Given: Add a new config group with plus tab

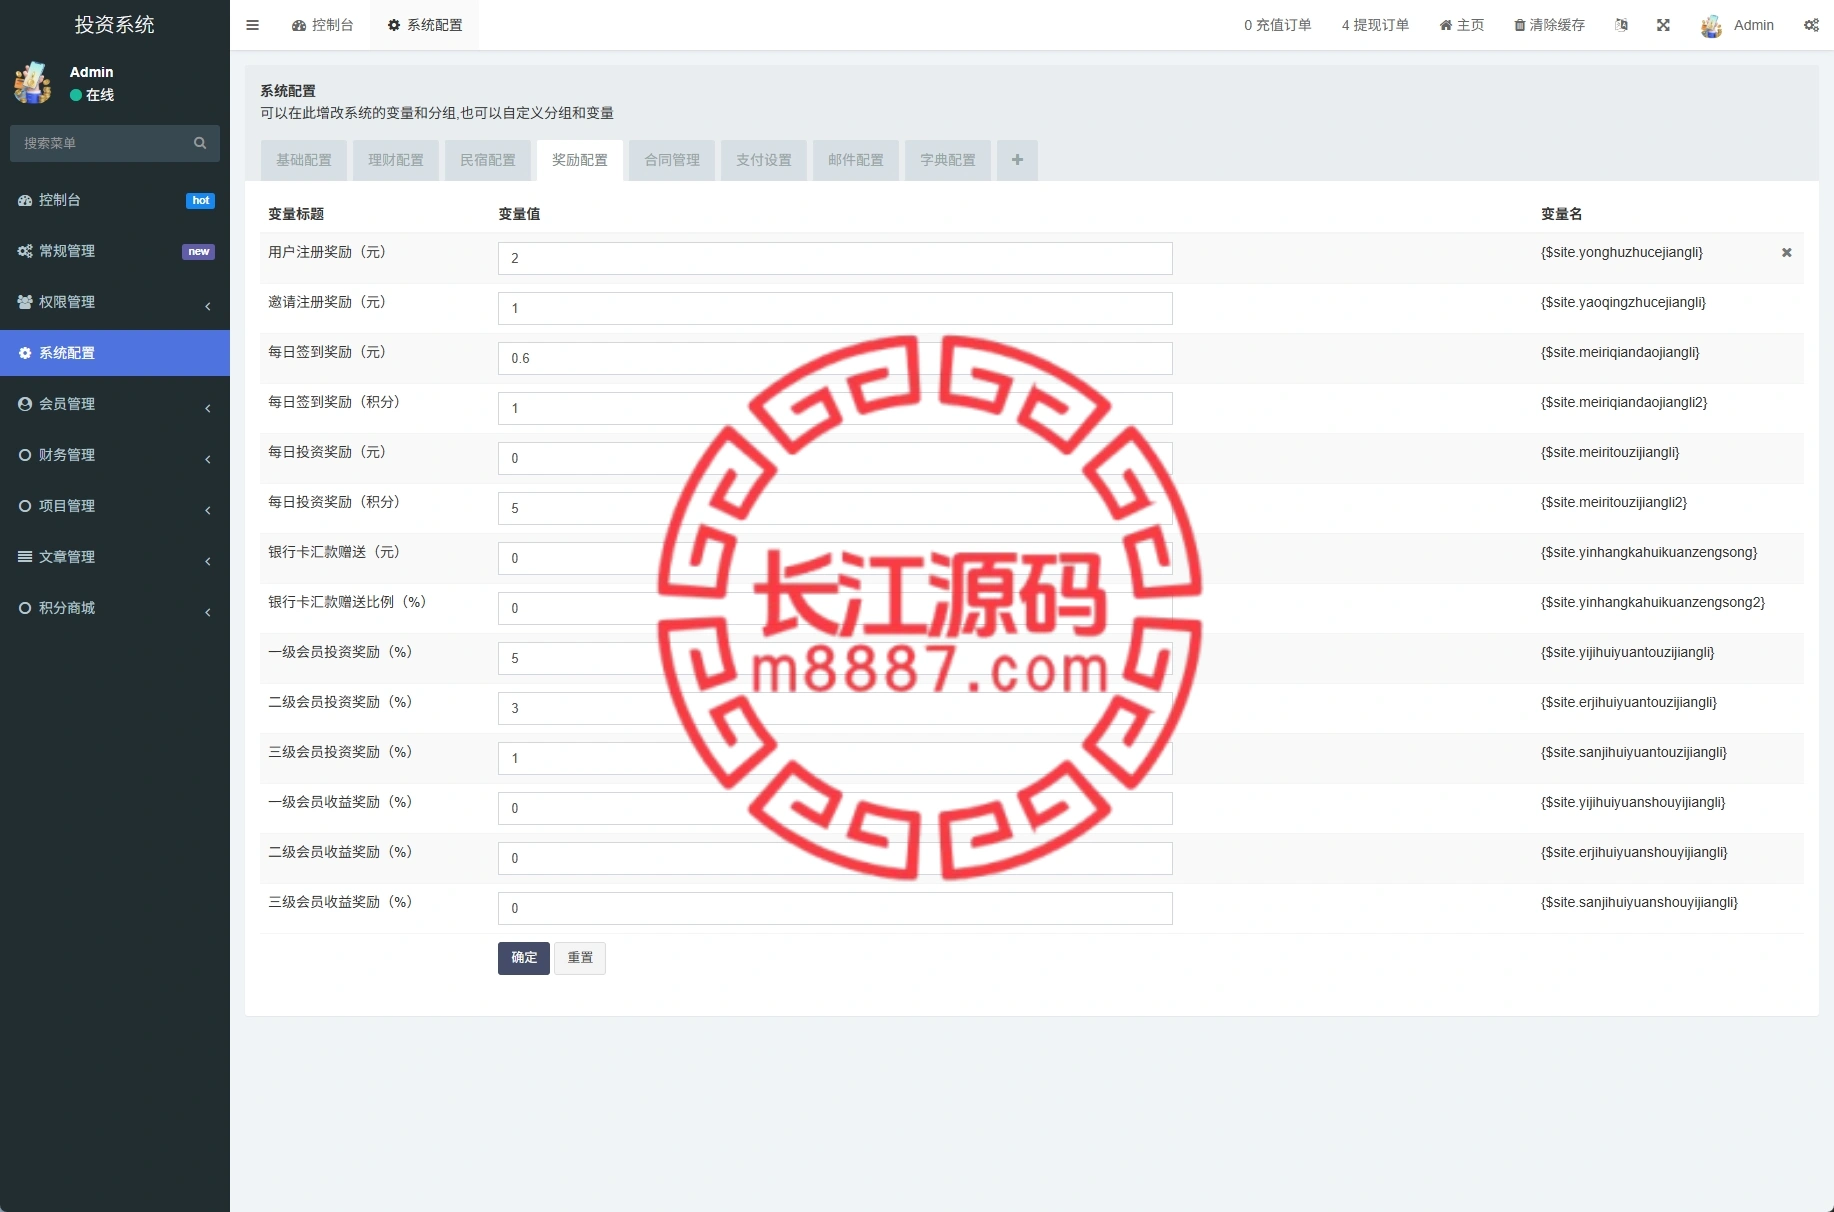Looking at the screenshot, I should pyautogui.click(x=1017, y=160).
